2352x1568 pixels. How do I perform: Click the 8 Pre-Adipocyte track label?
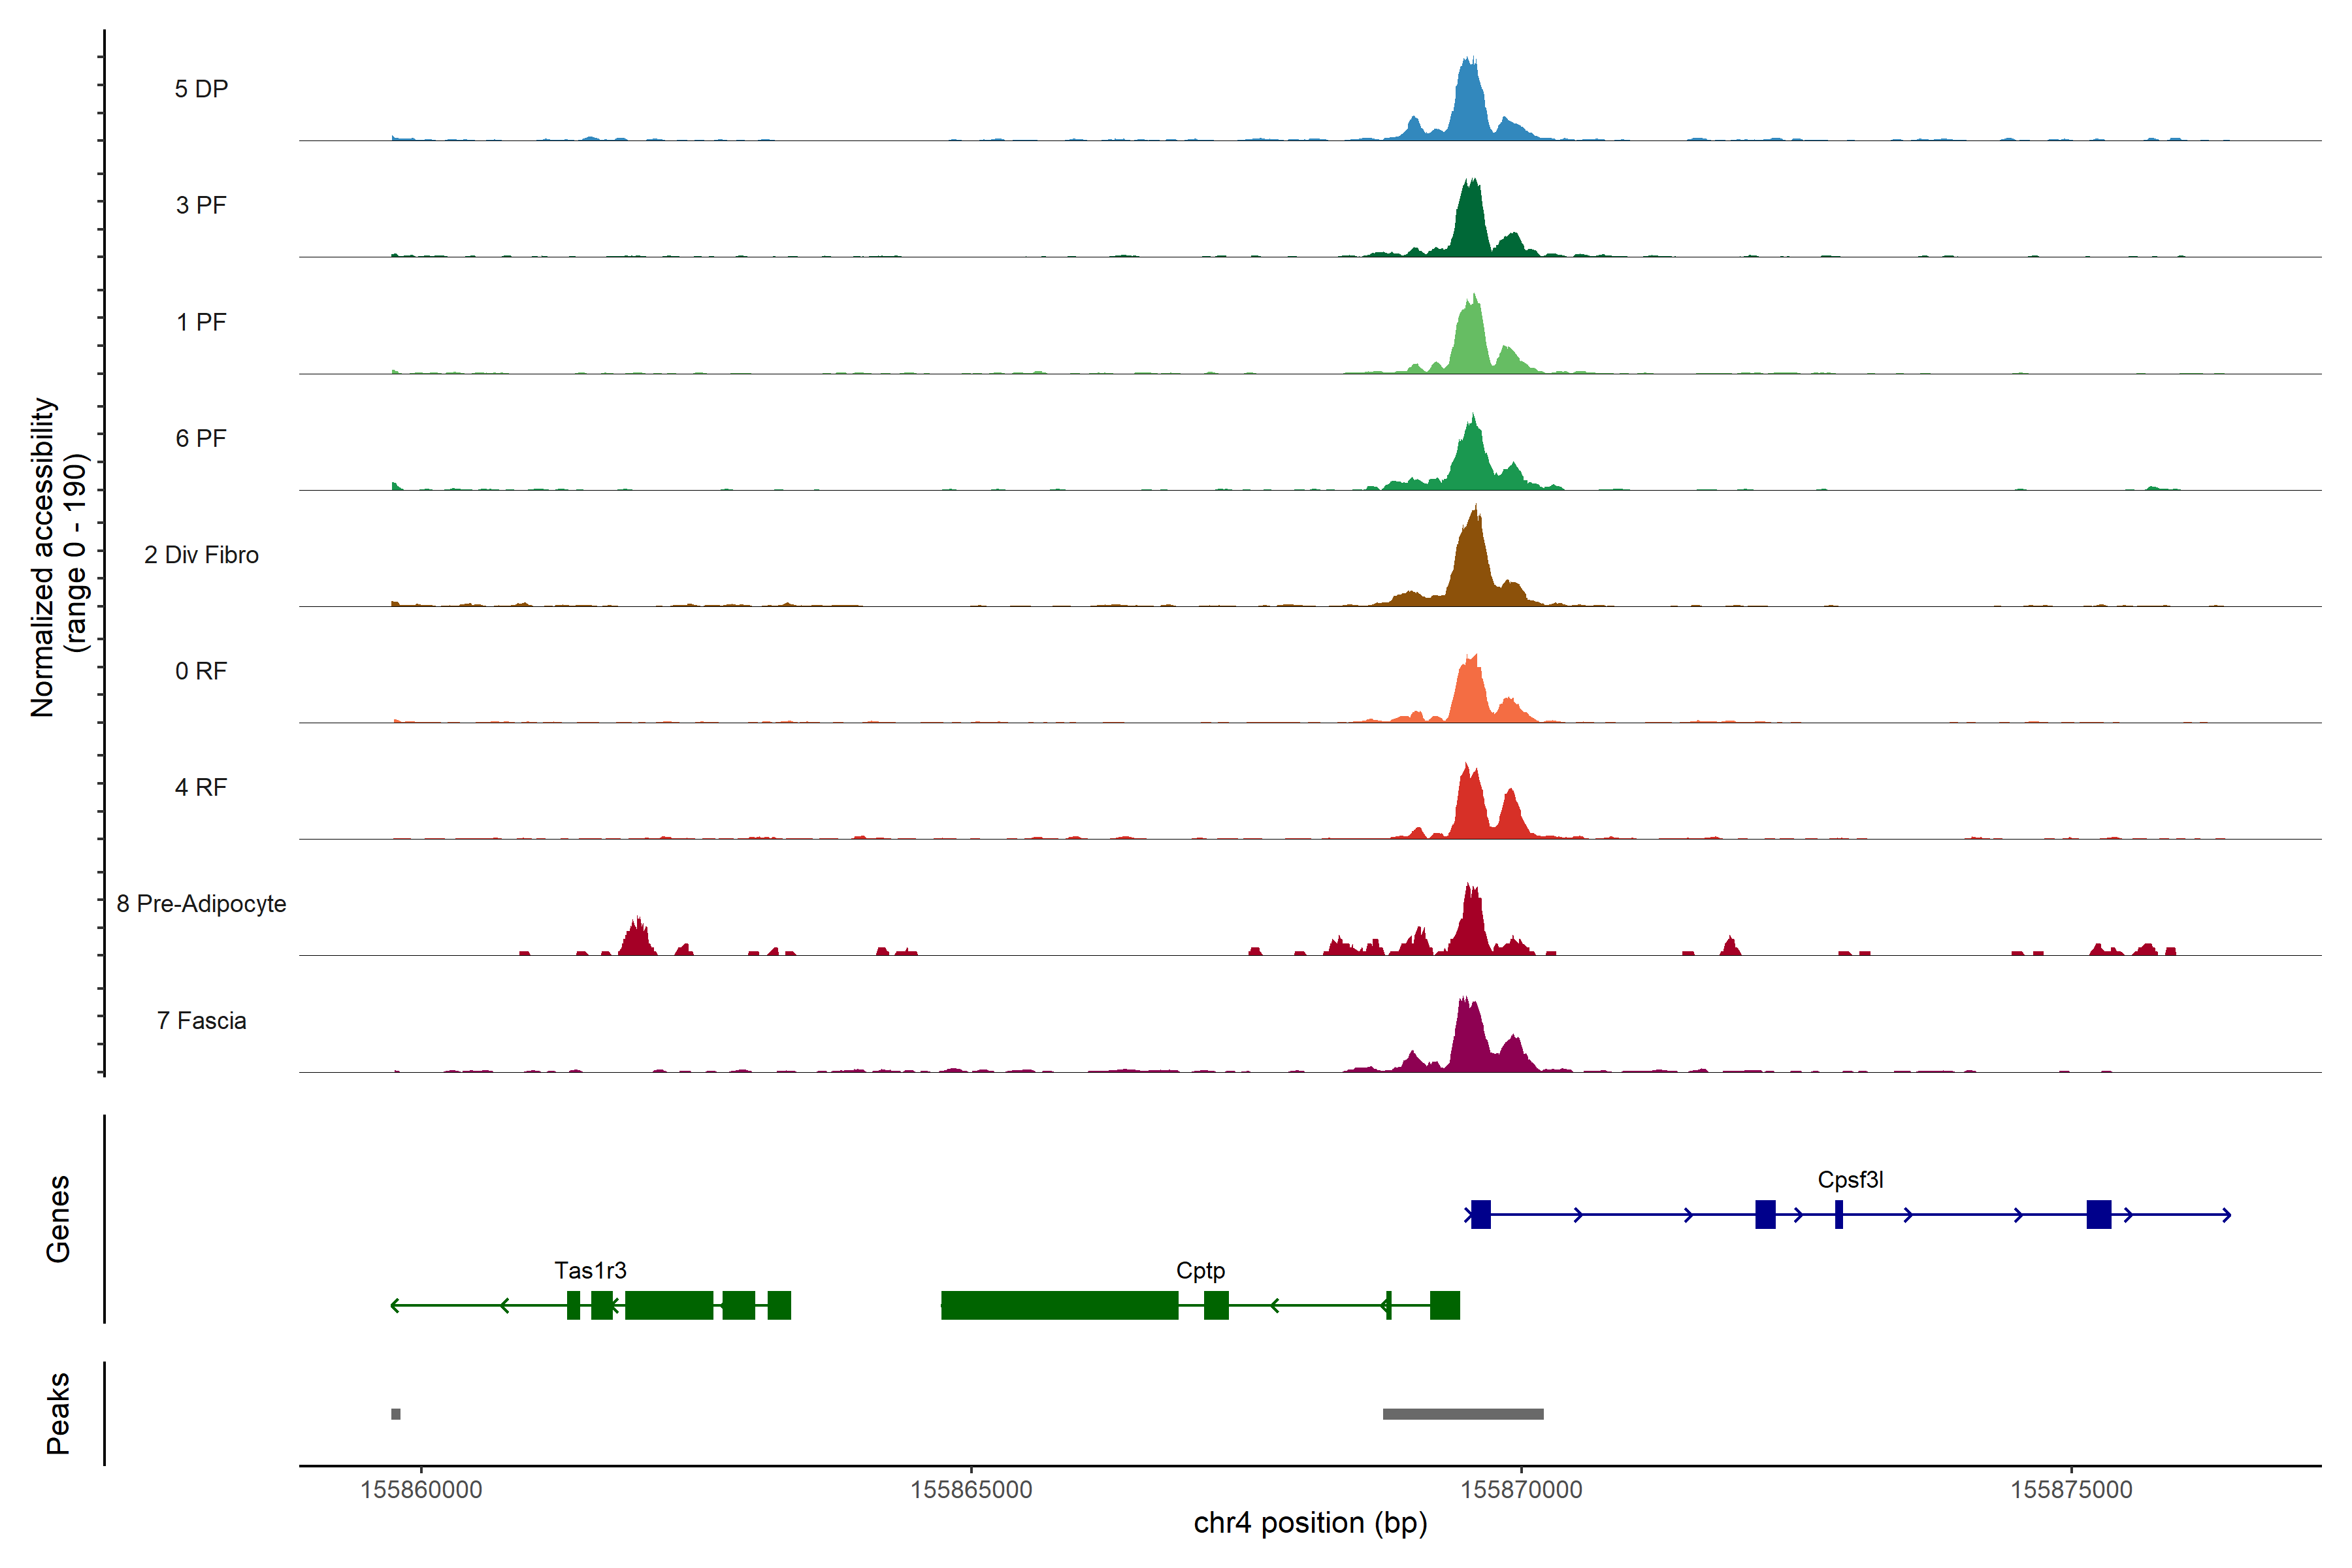(201, 904)
